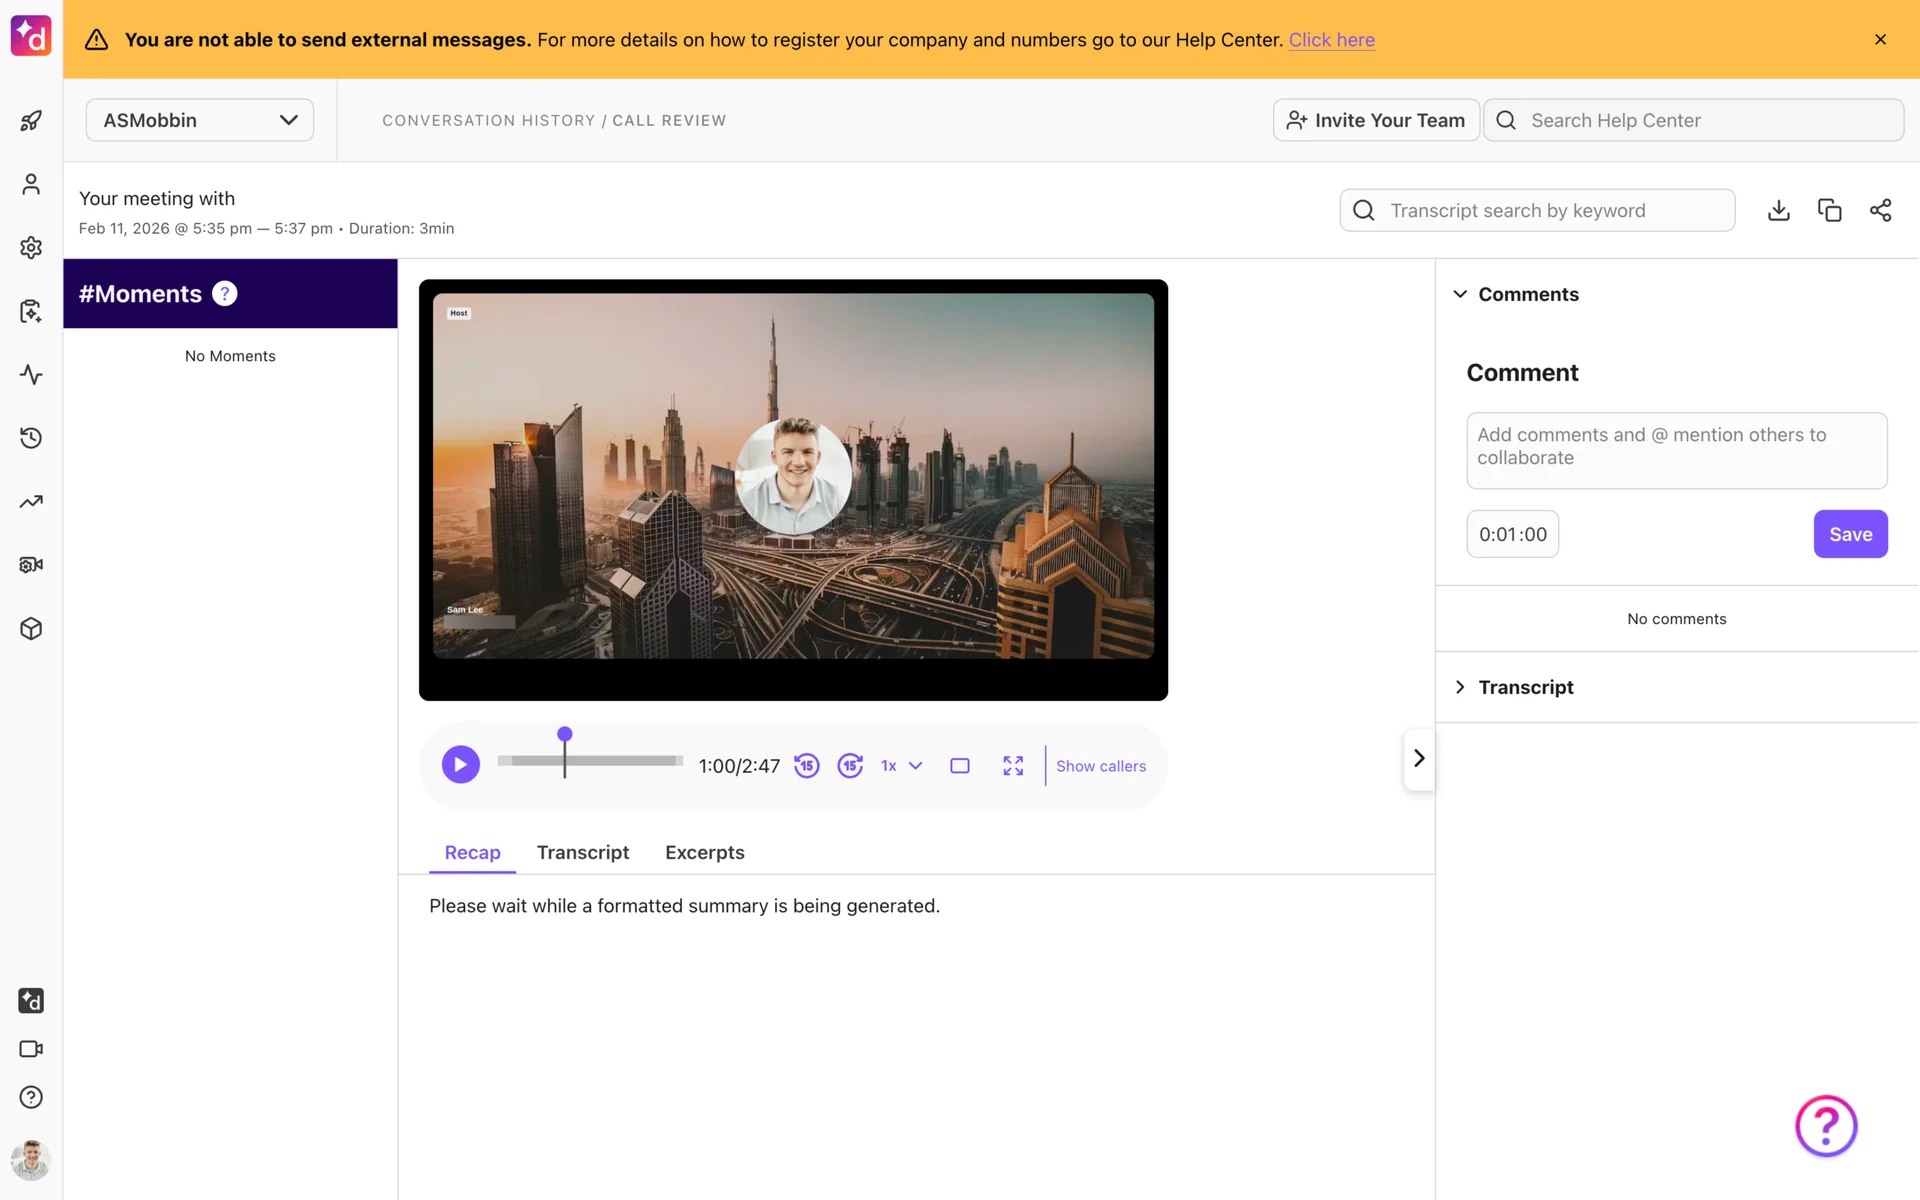Open conversation history from sidebar
This screenshot has width=1920, height=1200.
pyautogui.click(x=31, y=438)
